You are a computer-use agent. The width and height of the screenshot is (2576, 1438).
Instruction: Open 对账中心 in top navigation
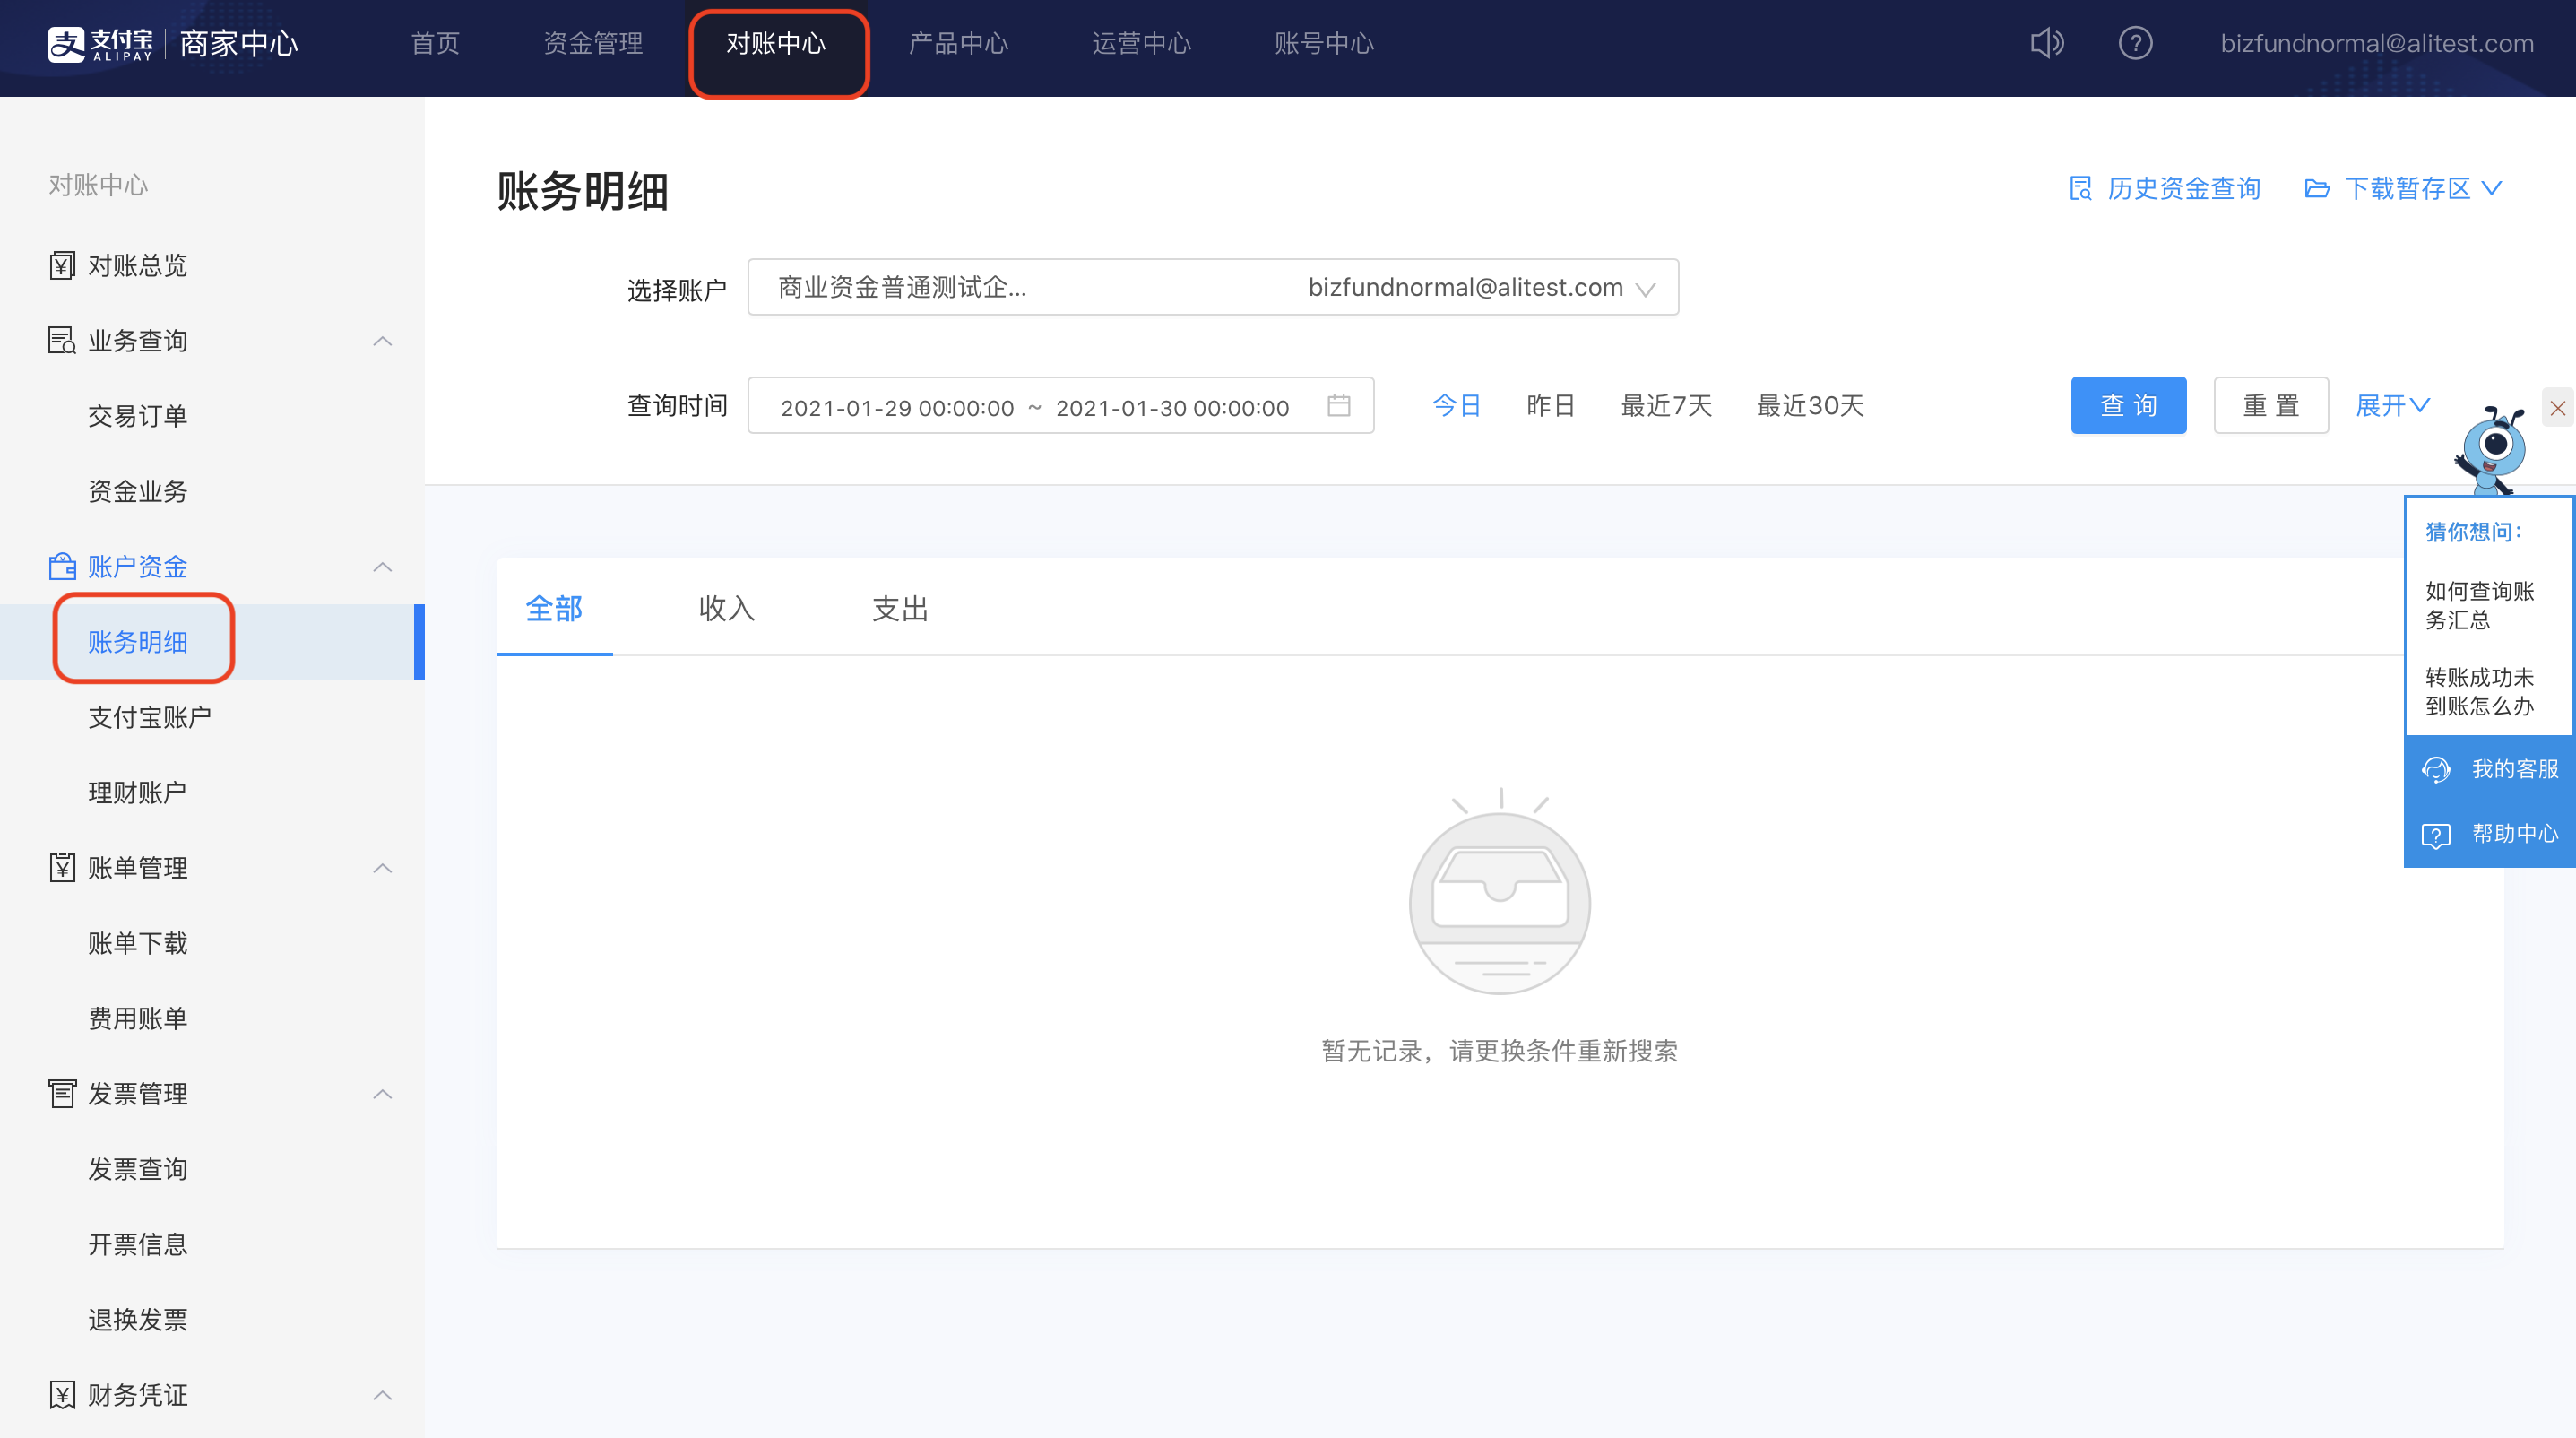coord(776,43)
